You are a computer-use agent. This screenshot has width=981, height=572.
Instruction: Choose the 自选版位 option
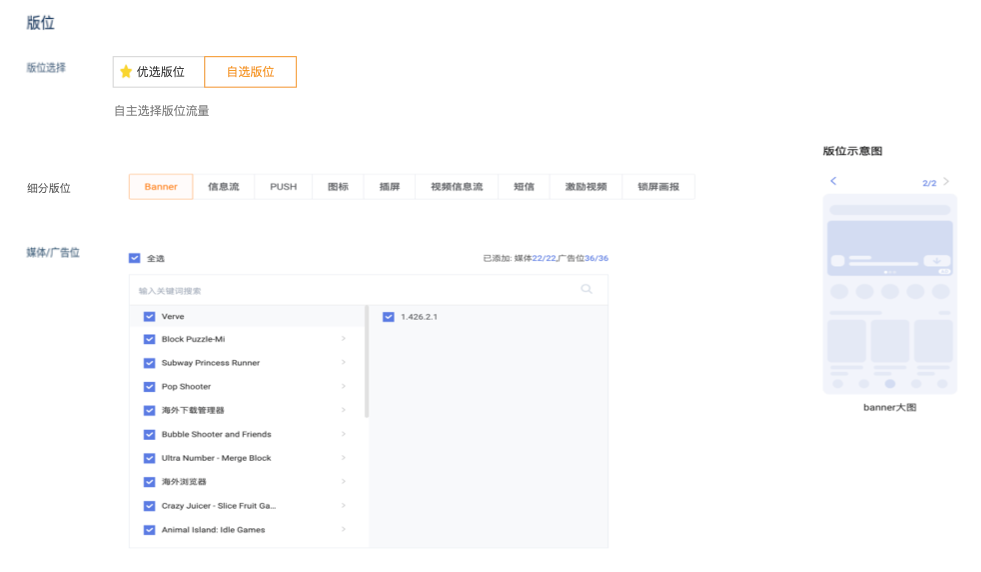[x=250, y=72]
